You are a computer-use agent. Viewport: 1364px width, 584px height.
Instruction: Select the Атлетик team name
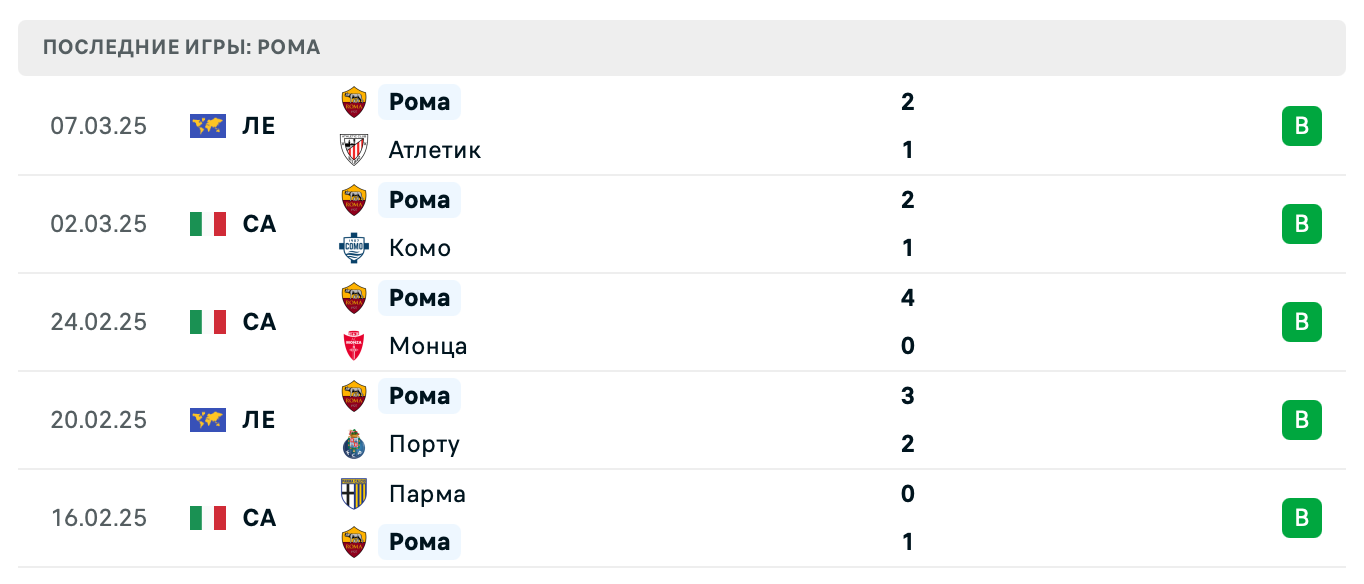pyautogui.click(x=434, y=150)
